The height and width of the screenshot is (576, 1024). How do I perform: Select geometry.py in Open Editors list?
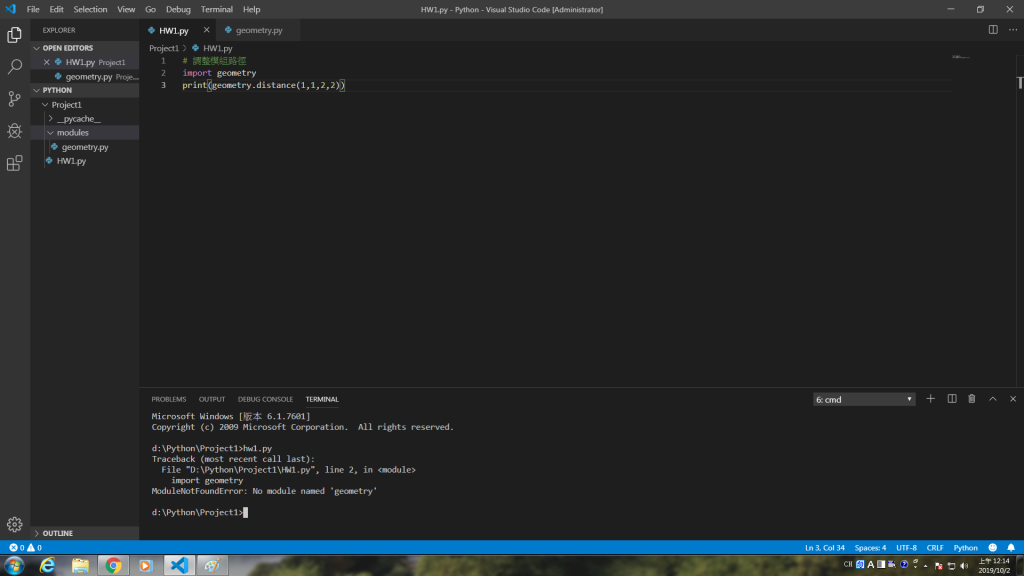pos(89,76)
